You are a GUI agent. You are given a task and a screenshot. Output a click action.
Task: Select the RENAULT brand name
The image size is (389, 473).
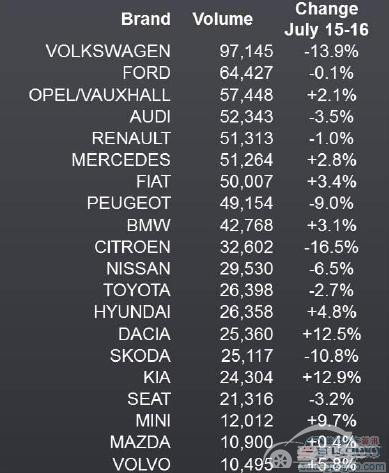pyautogui.click(x=131, y=138)
